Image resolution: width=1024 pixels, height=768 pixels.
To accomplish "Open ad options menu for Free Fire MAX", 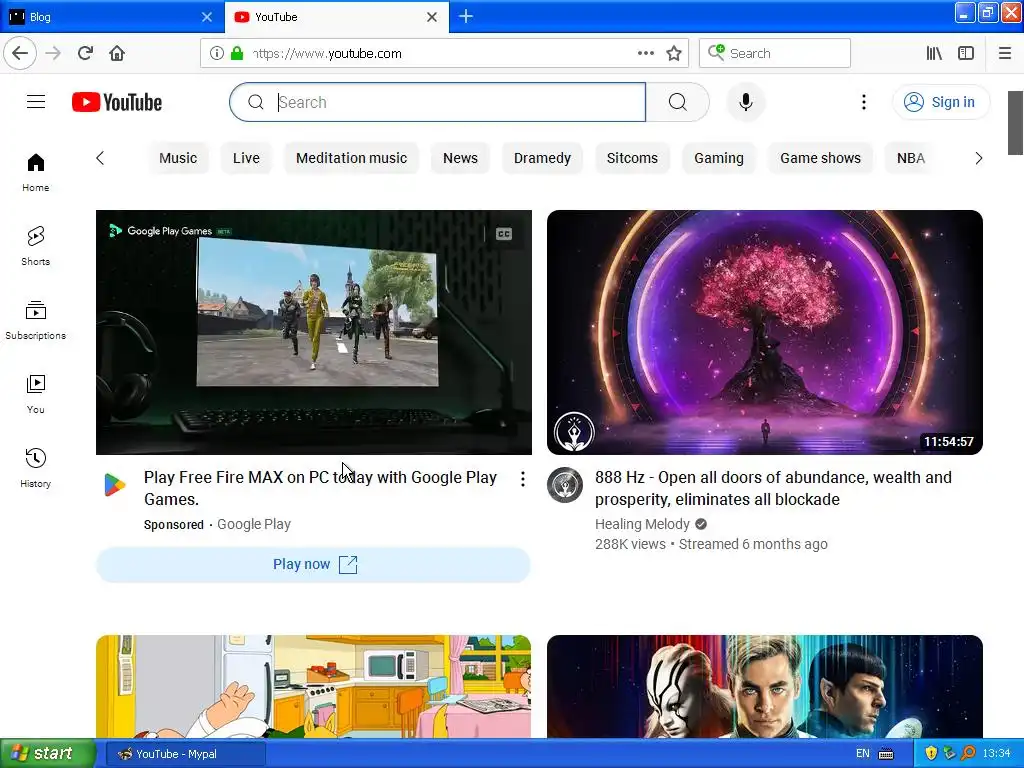I will [x=522, y=479].
